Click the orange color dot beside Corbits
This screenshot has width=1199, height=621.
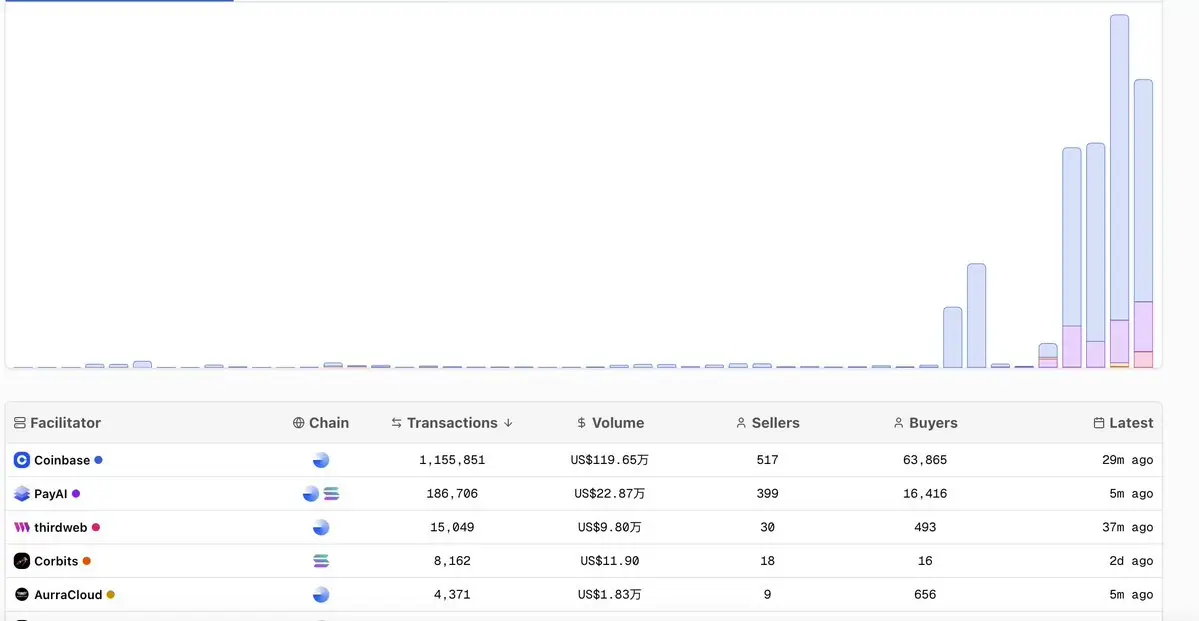click(86, 561)
